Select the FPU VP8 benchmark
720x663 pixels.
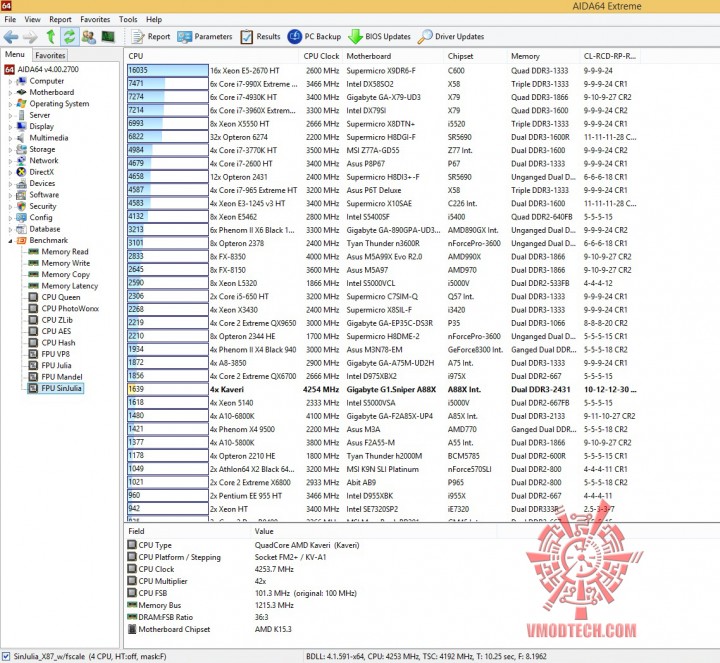click(56, 354)
